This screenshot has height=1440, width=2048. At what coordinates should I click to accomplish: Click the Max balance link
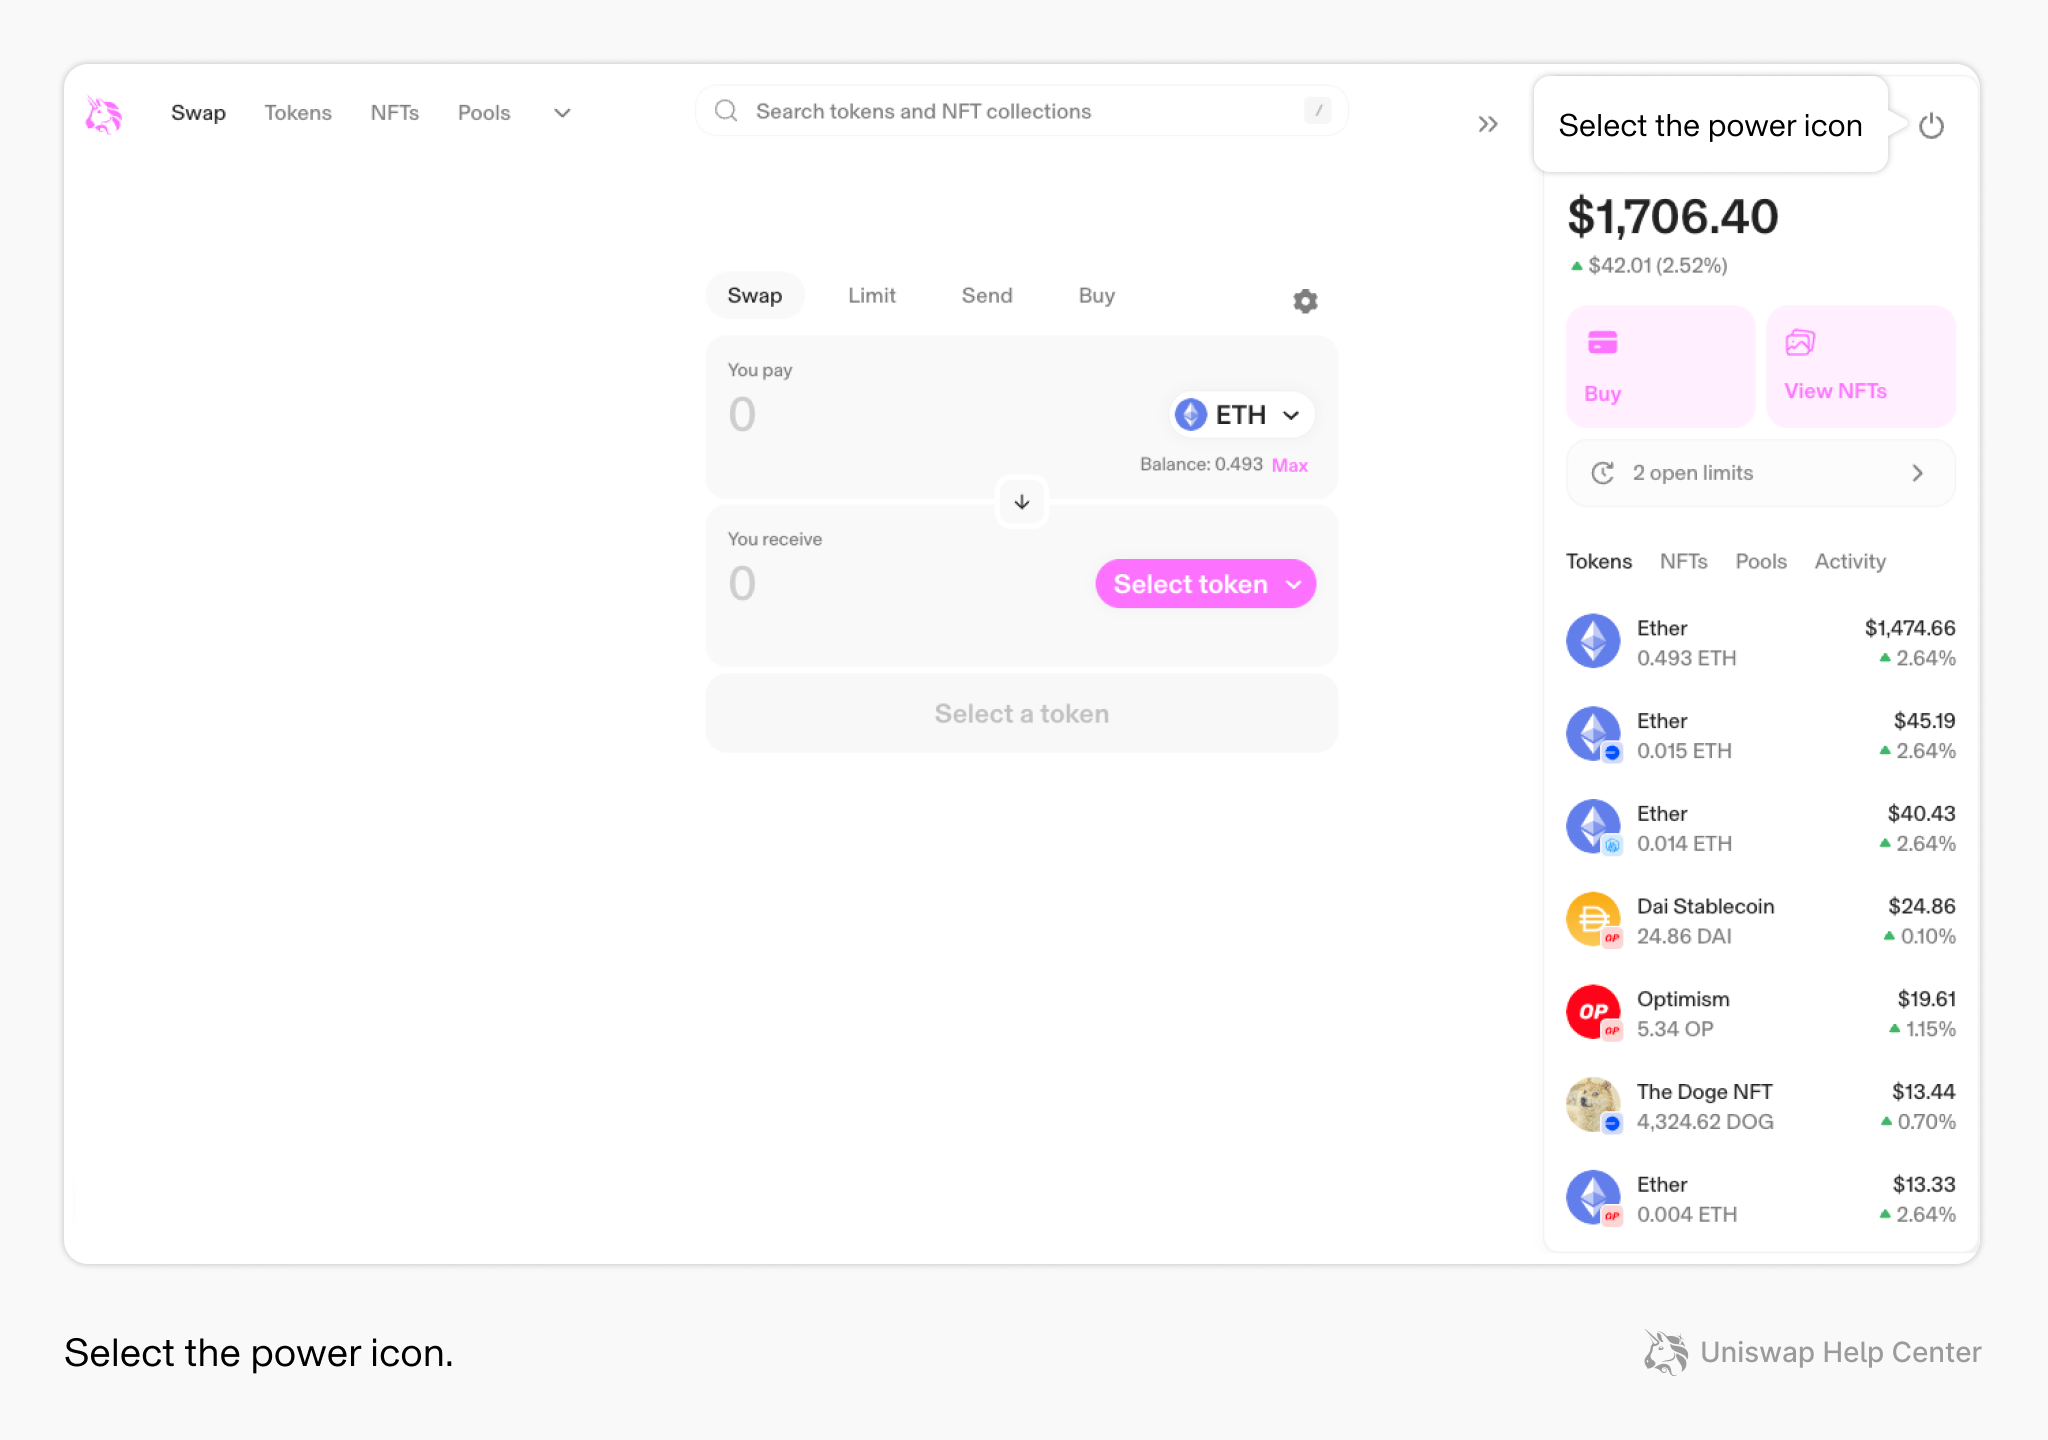pyautogui.click(x=1290, y=465)
